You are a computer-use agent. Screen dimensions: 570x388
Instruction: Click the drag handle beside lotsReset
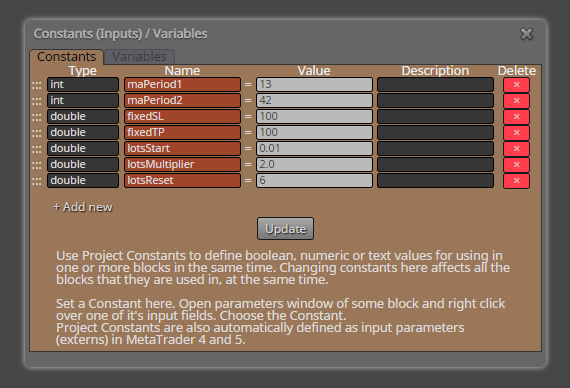click(x=36, y=181)
